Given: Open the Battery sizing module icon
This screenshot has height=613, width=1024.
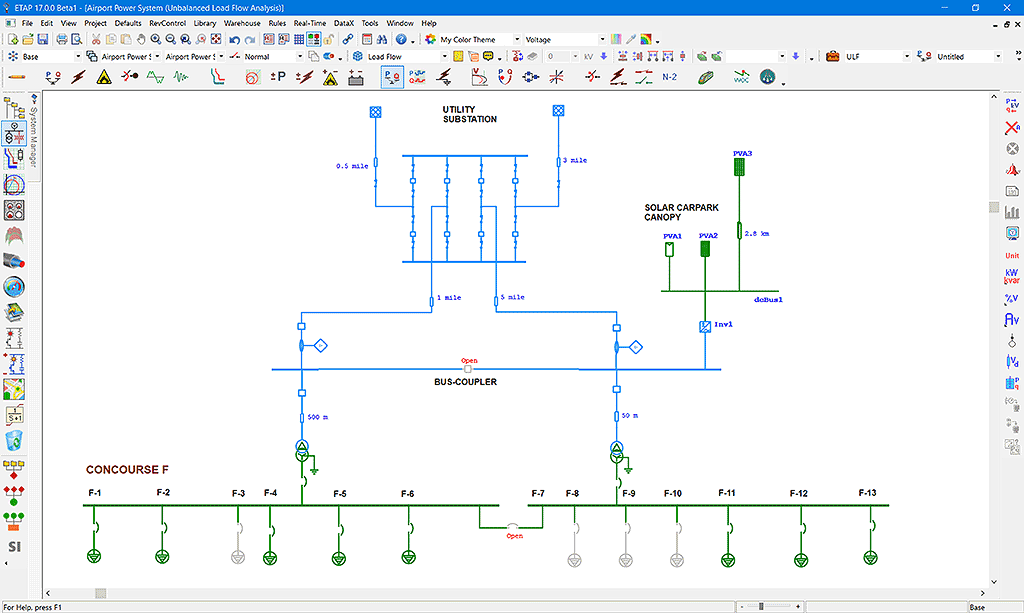Looking at the screenshot, I should tap(356, 77).
